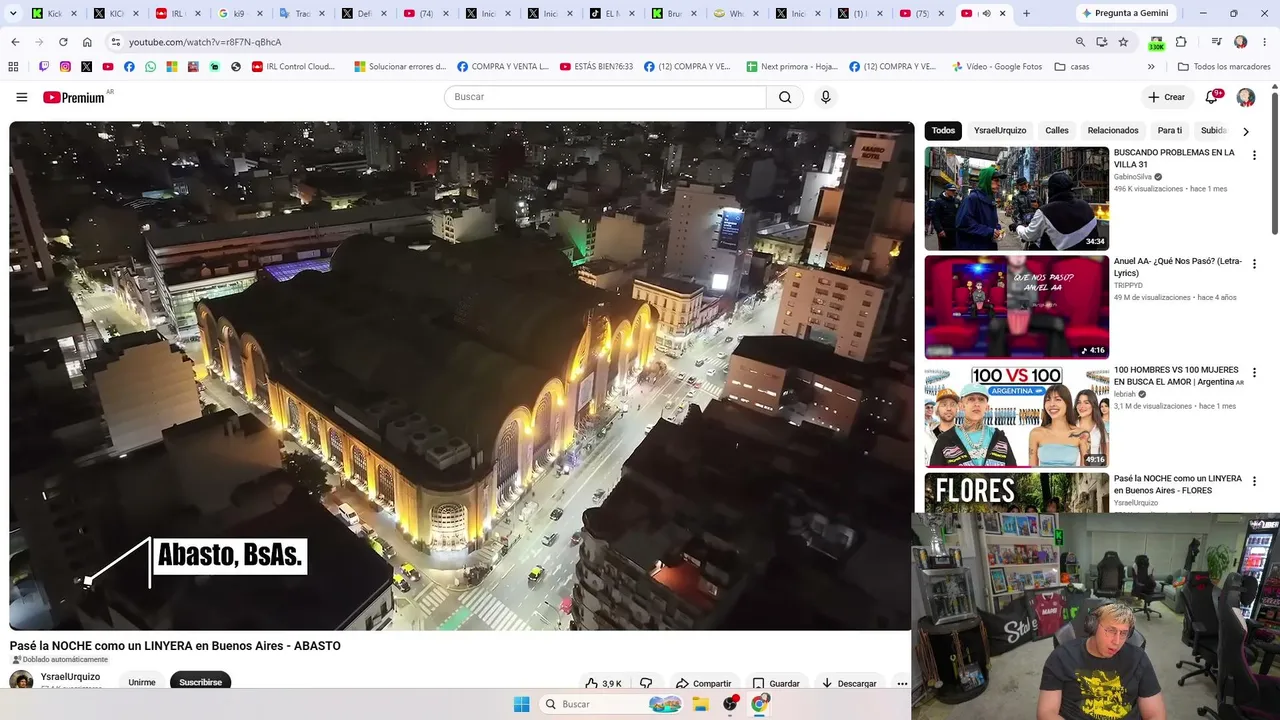Screen dimensions: 1280x720
Task: Open options for Anuel AA video
Action: tap(1254, 264)
